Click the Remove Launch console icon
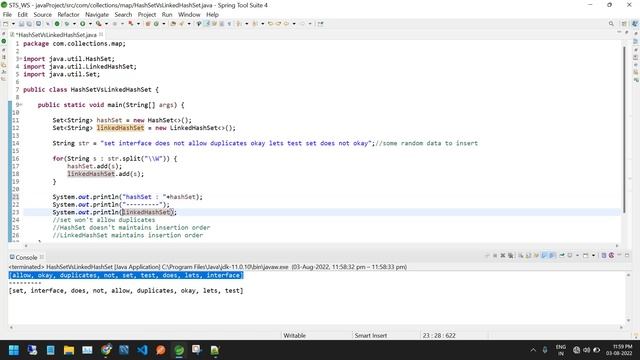 tap(503, 256)
